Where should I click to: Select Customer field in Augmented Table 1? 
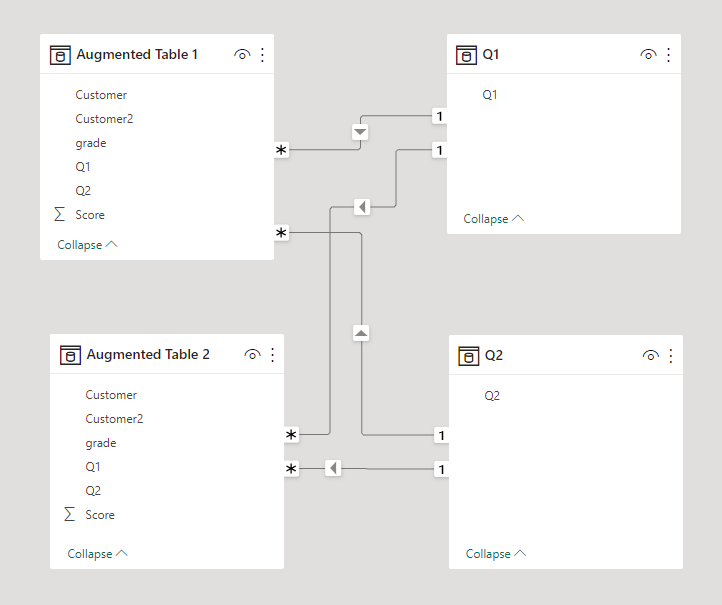(101, 95)
